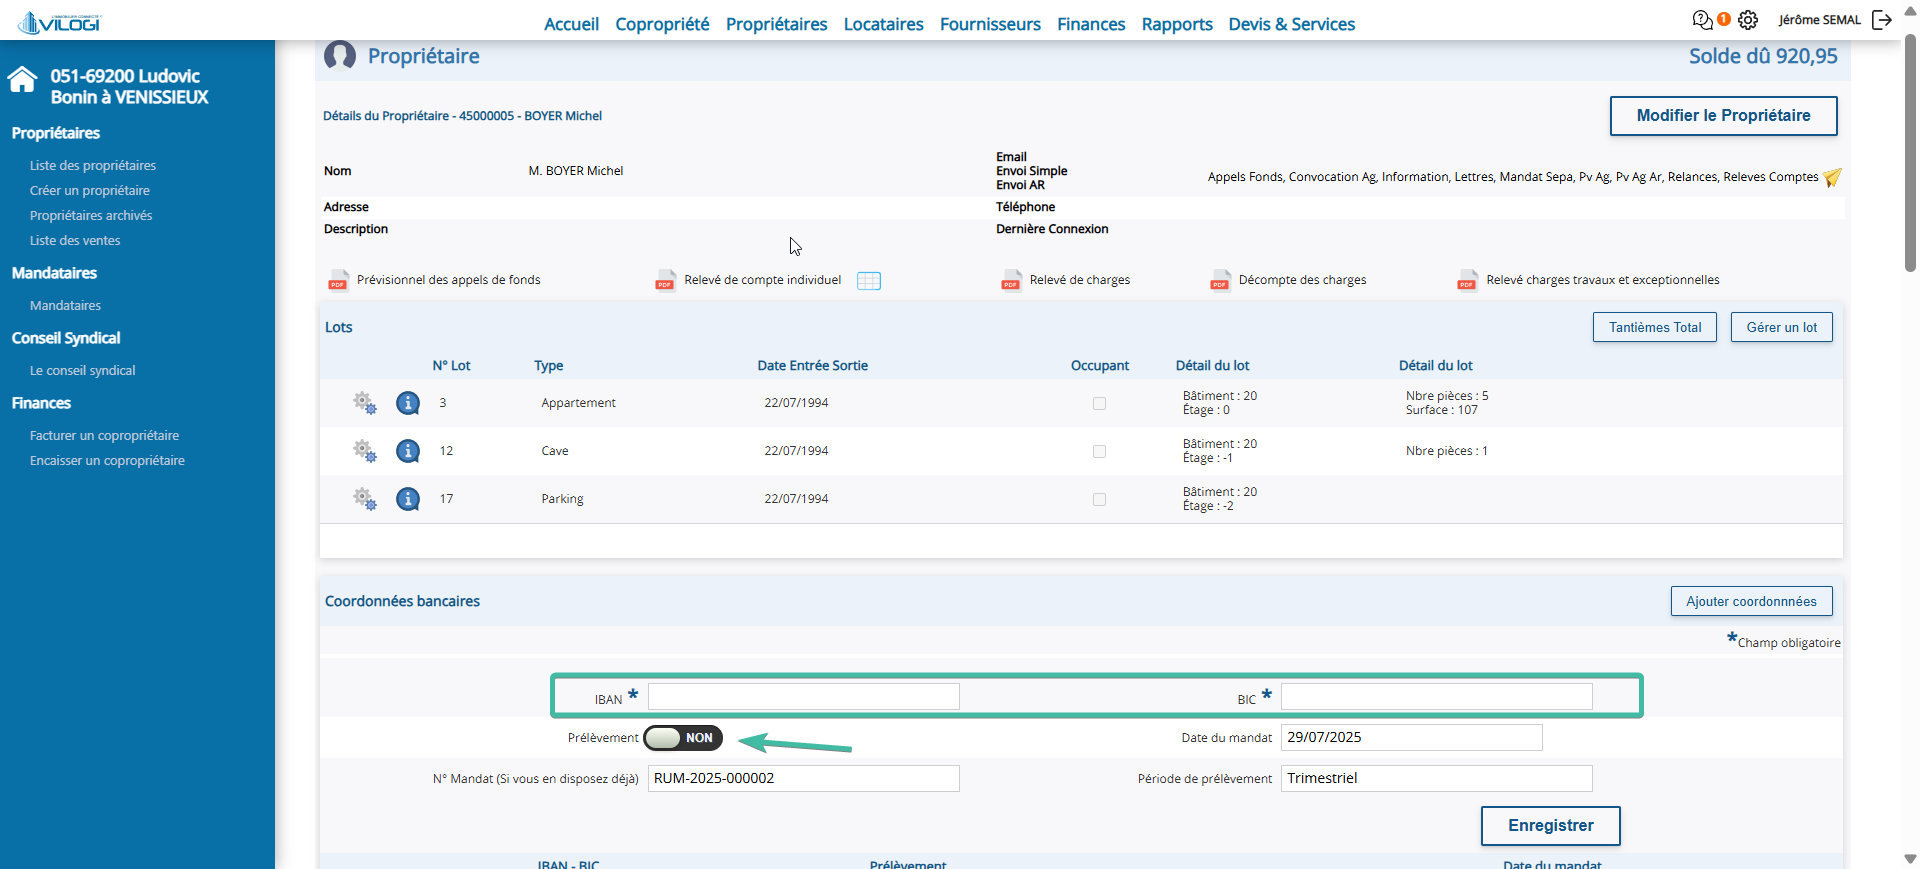
Task: Click the IBAN input field
Action: (x=804, y=696)
